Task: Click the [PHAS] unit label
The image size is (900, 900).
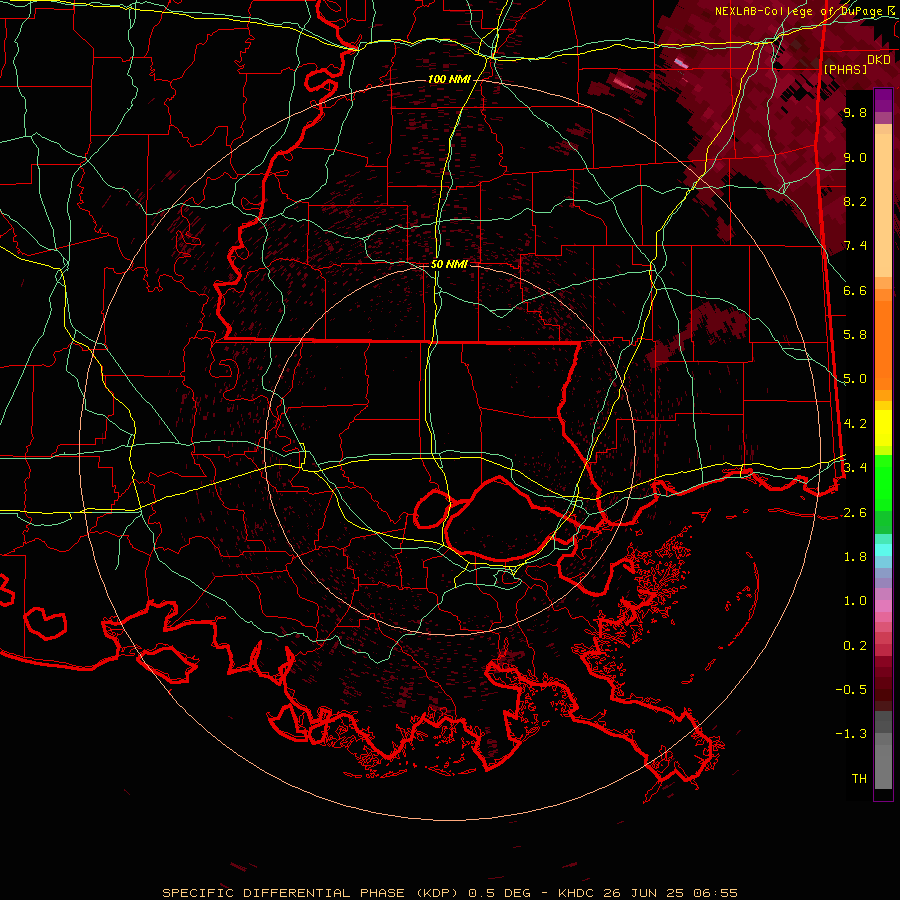Action: [x=845, y=69]
